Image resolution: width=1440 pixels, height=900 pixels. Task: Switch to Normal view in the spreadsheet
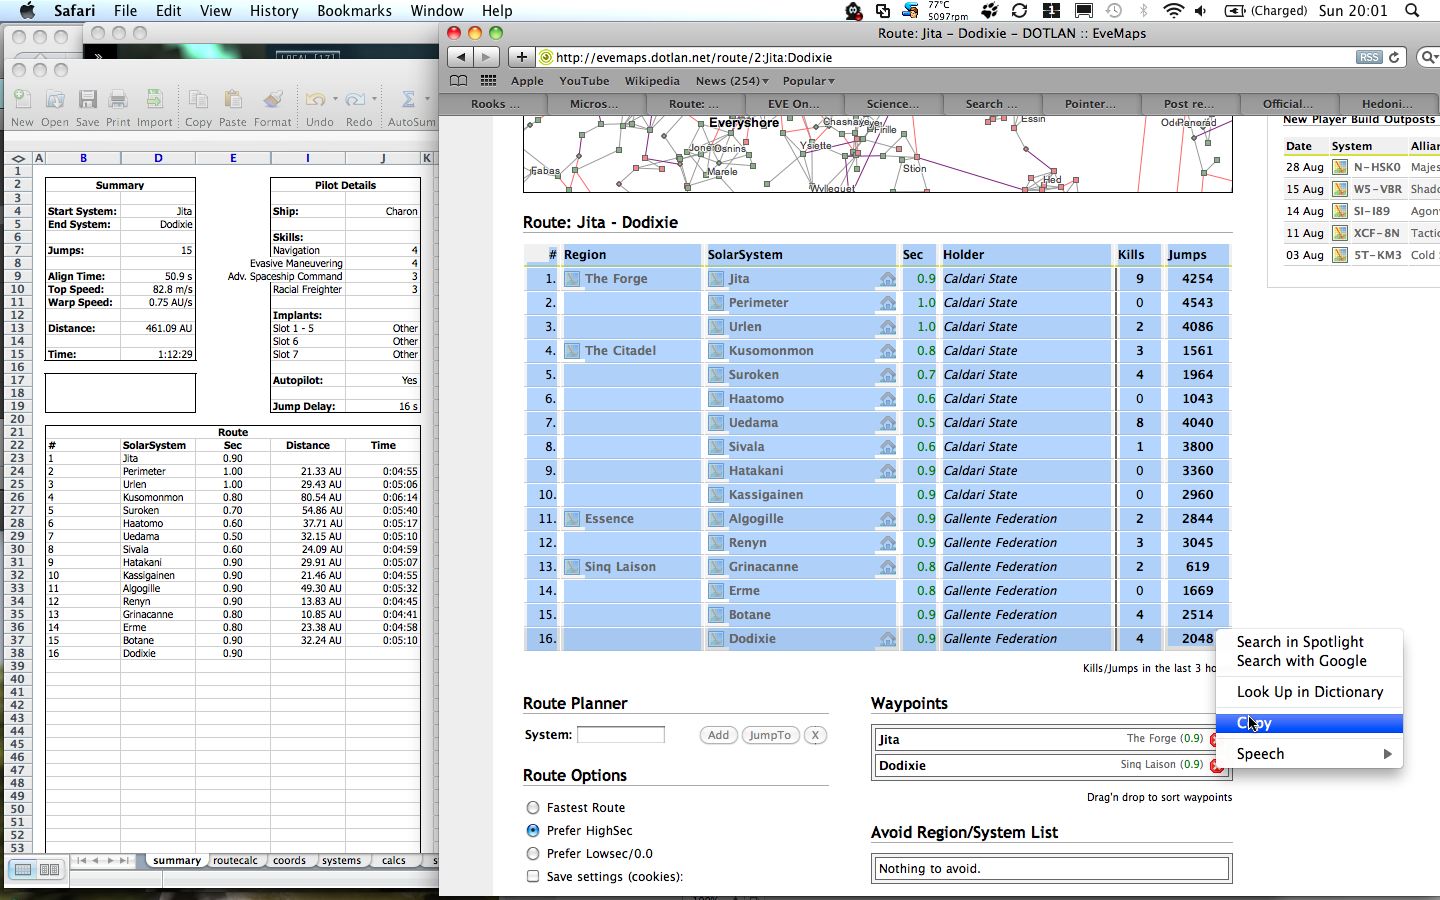tap(23, 870)
